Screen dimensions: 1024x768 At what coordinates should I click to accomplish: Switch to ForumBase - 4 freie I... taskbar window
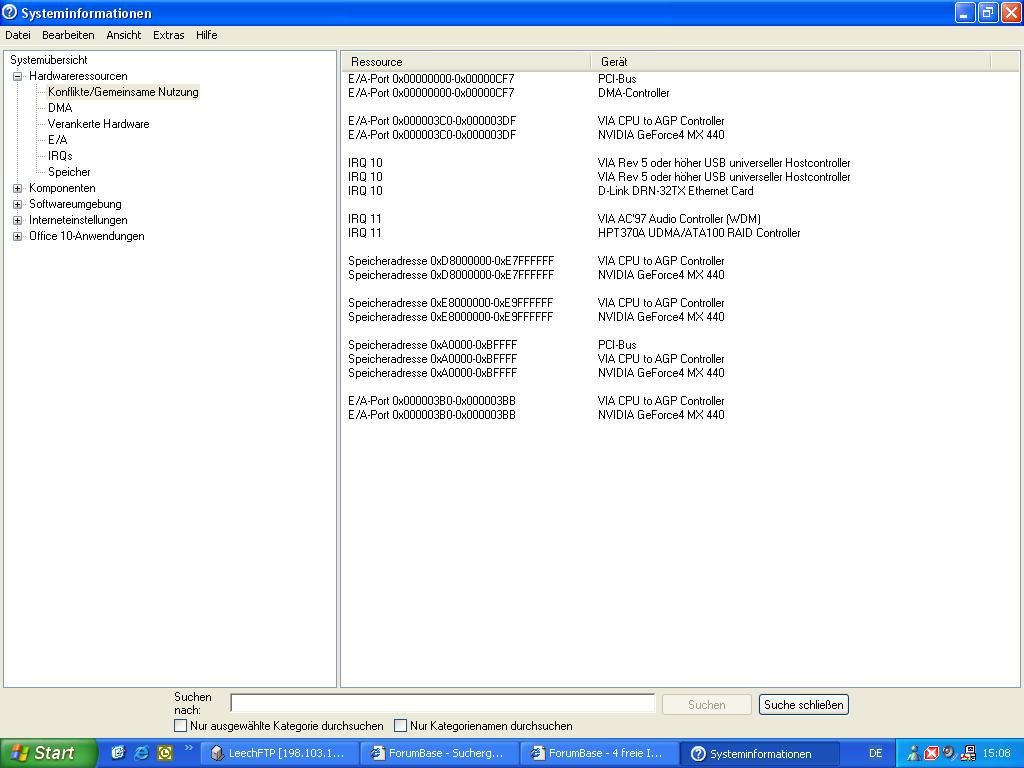coord(600,754)
